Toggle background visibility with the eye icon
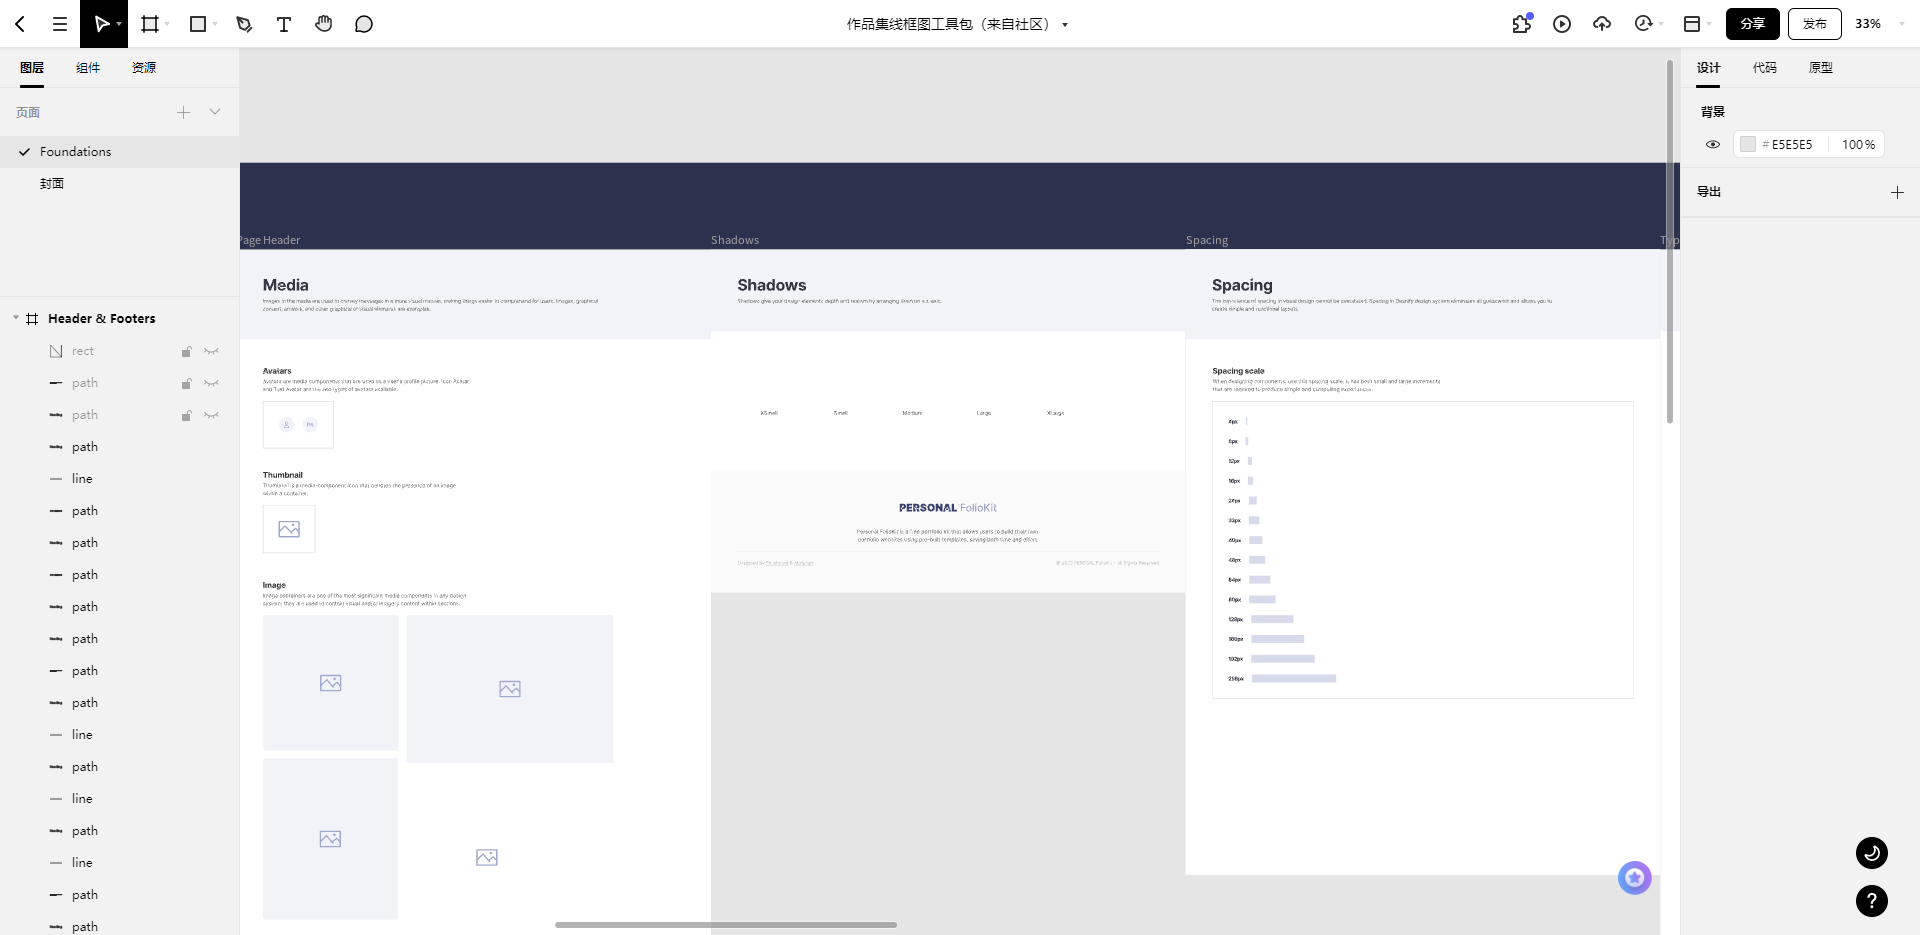The height and width of the screenshot is (935, 1920). [x=1713, y=145]
